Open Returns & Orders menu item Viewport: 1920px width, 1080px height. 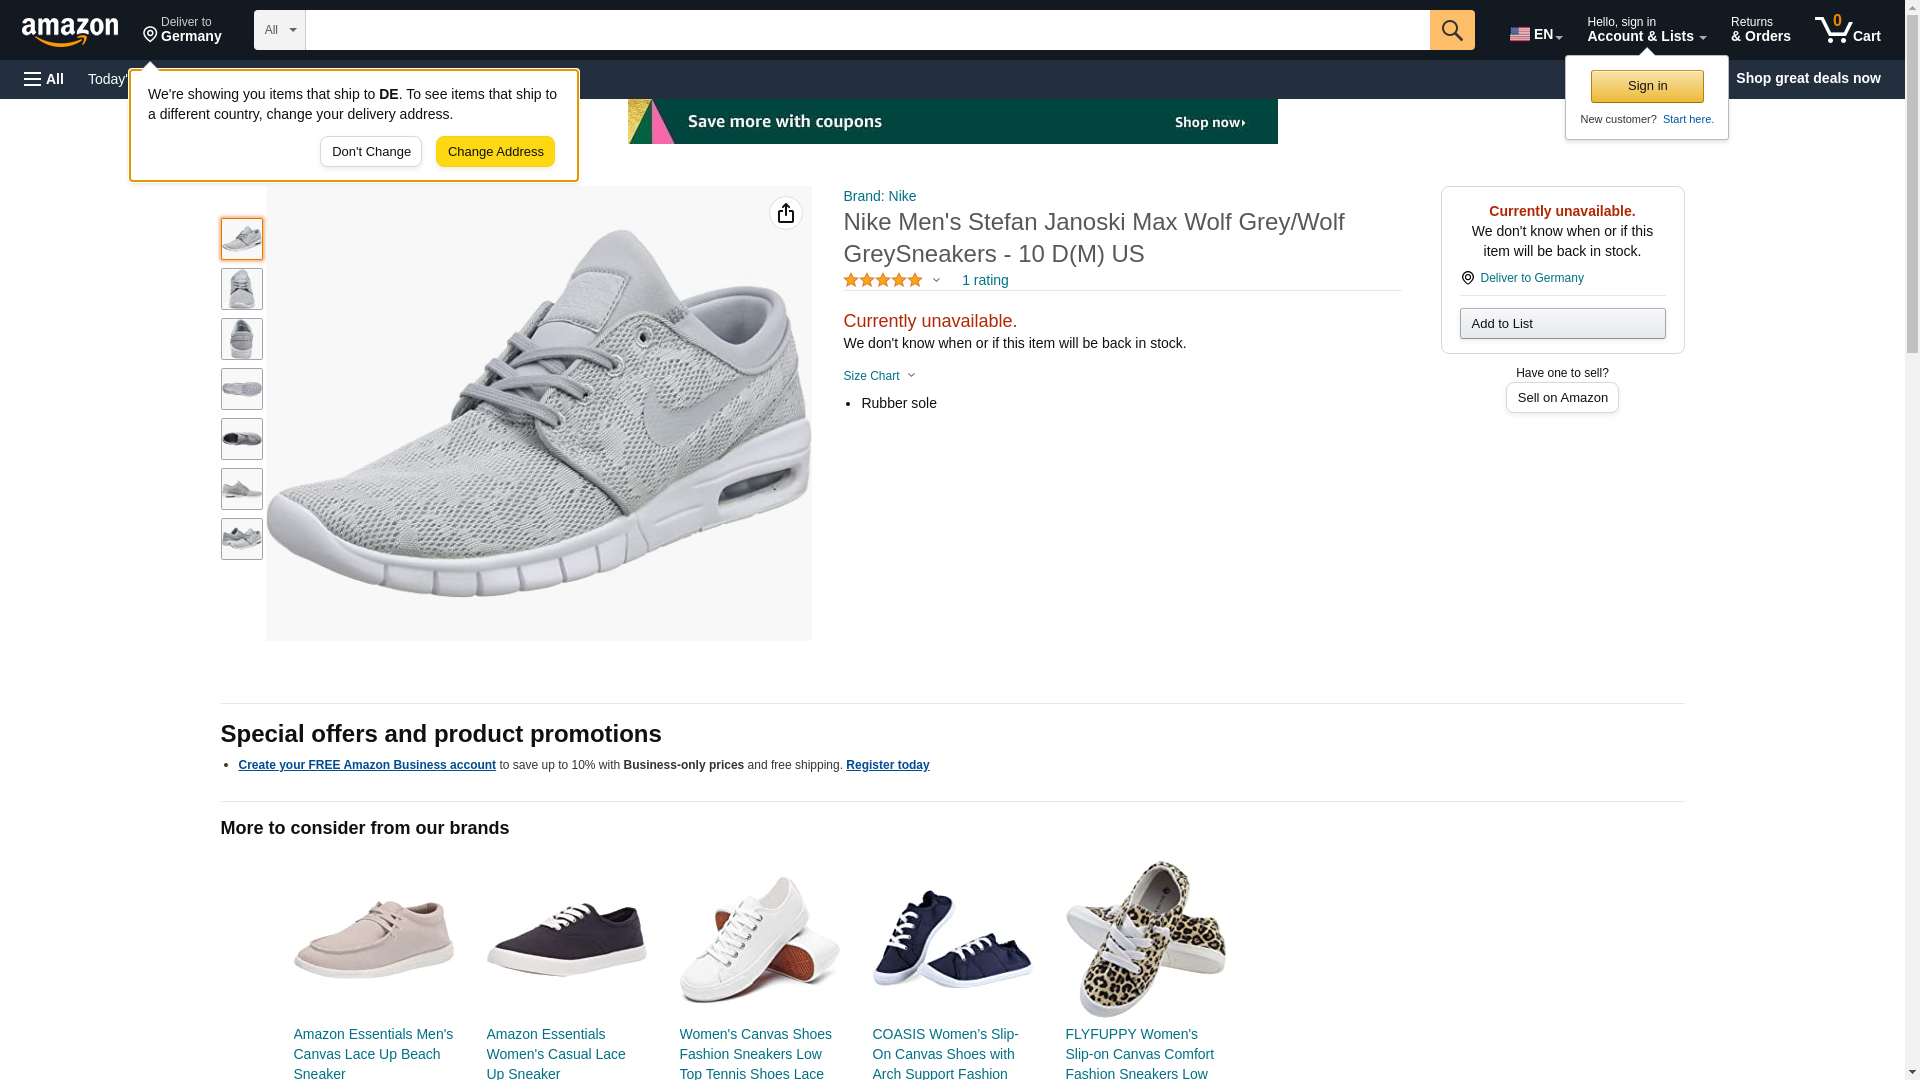coord(1760,30)
